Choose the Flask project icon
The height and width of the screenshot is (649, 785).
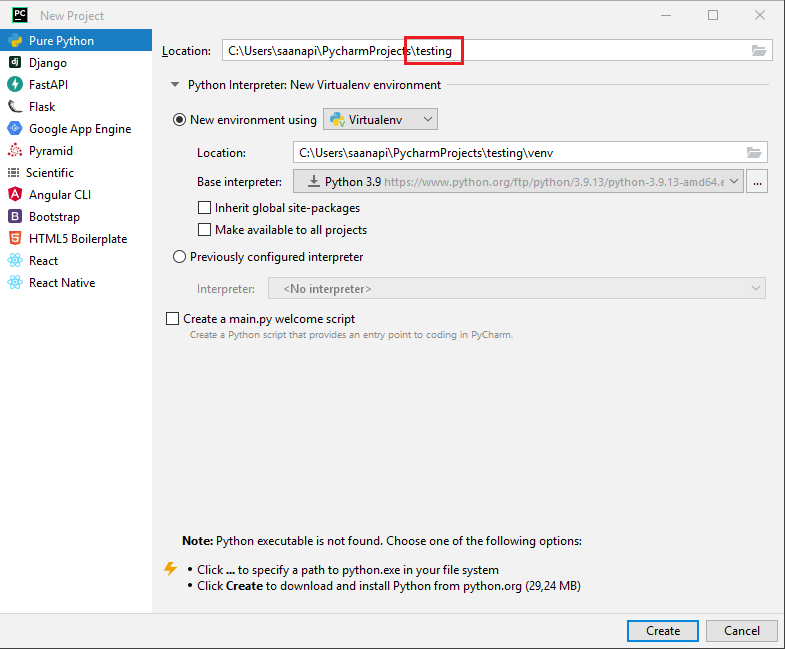[x=15, y=107]
